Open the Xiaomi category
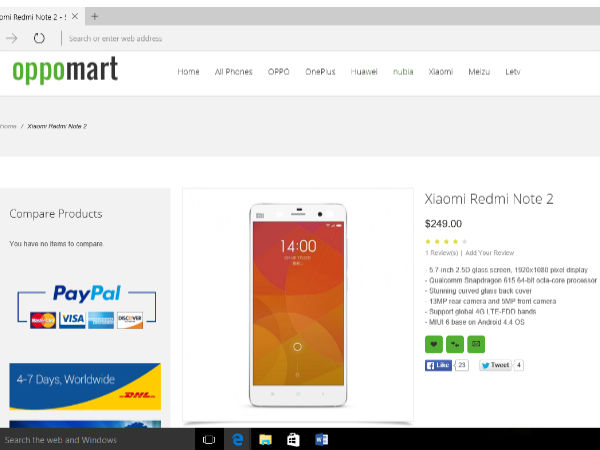This screenshot has height=450, width=600. pos(440,72)
